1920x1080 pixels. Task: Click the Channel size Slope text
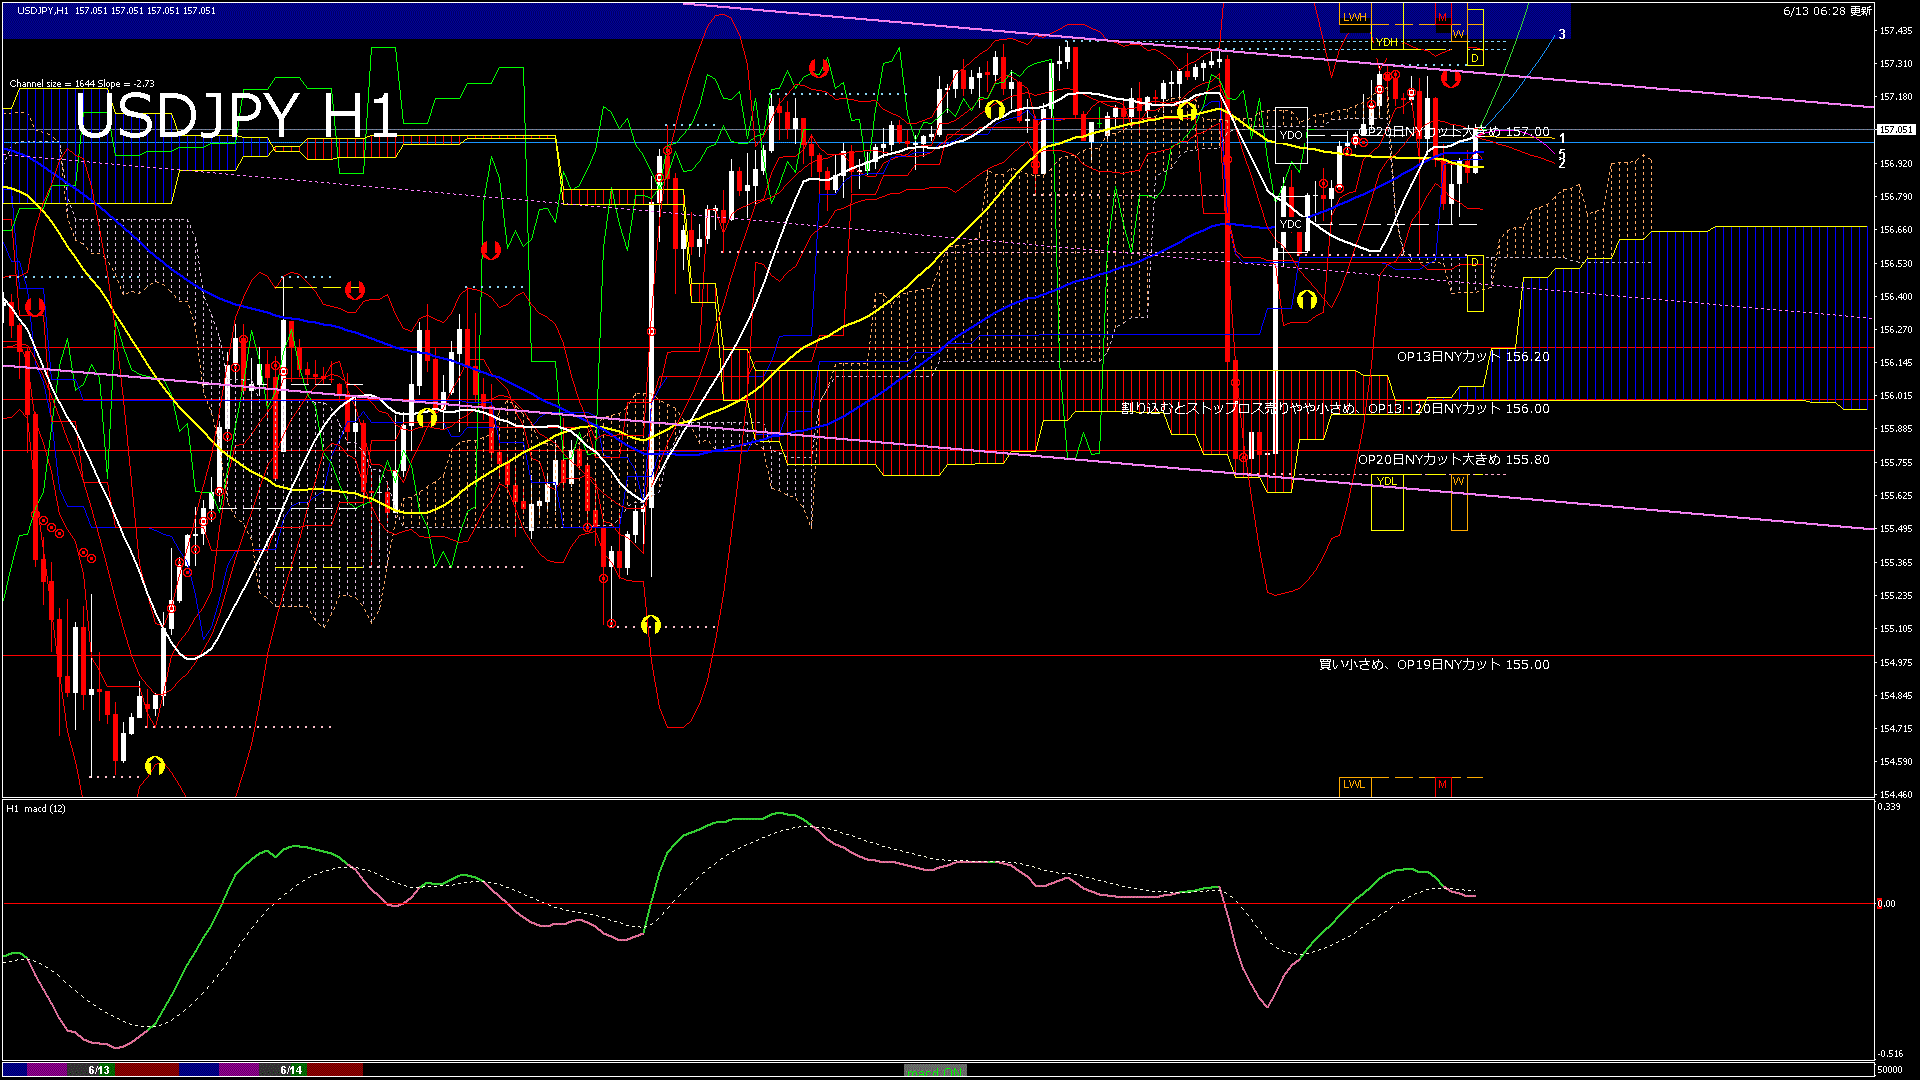(82, 84)
